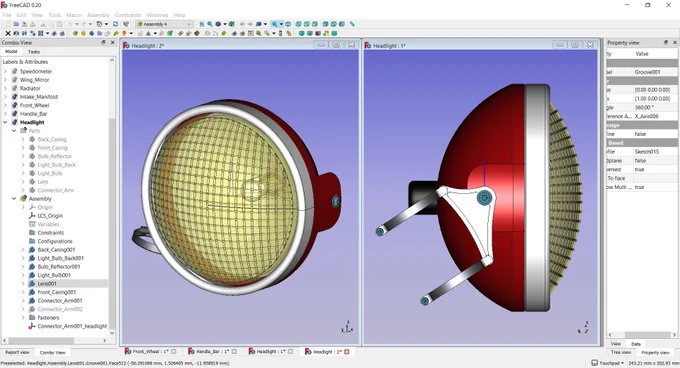Viewport: 680px width, 368px height.
Task: Switch to the Tree view tab
Action: pyautogui.click(x=621, y=352)
